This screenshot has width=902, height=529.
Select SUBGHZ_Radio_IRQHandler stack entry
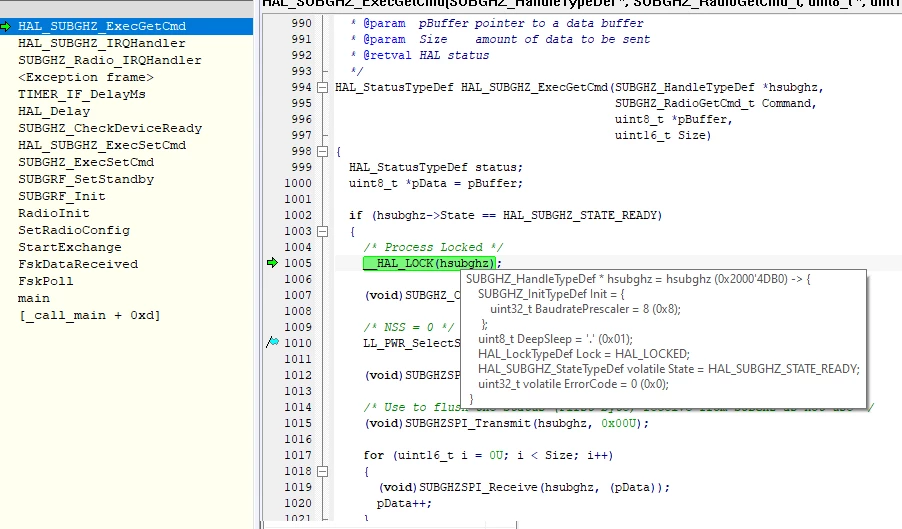(x=110, y=60)
